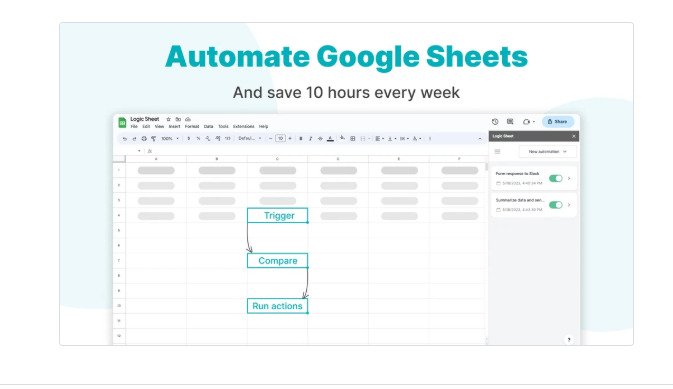
Task: Toggle the Form response to Slack automation
Action: [x=555, y=178]
